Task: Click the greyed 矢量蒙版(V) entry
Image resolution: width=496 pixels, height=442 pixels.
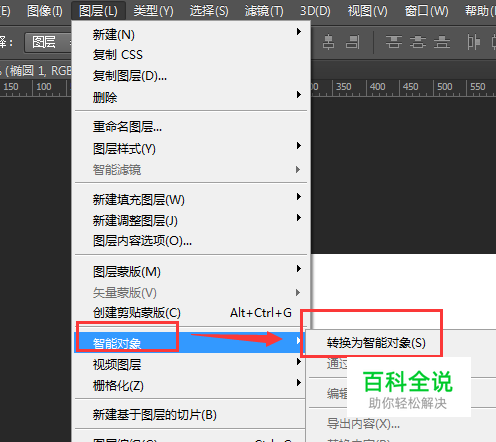Action: click(x=191, y=293)
